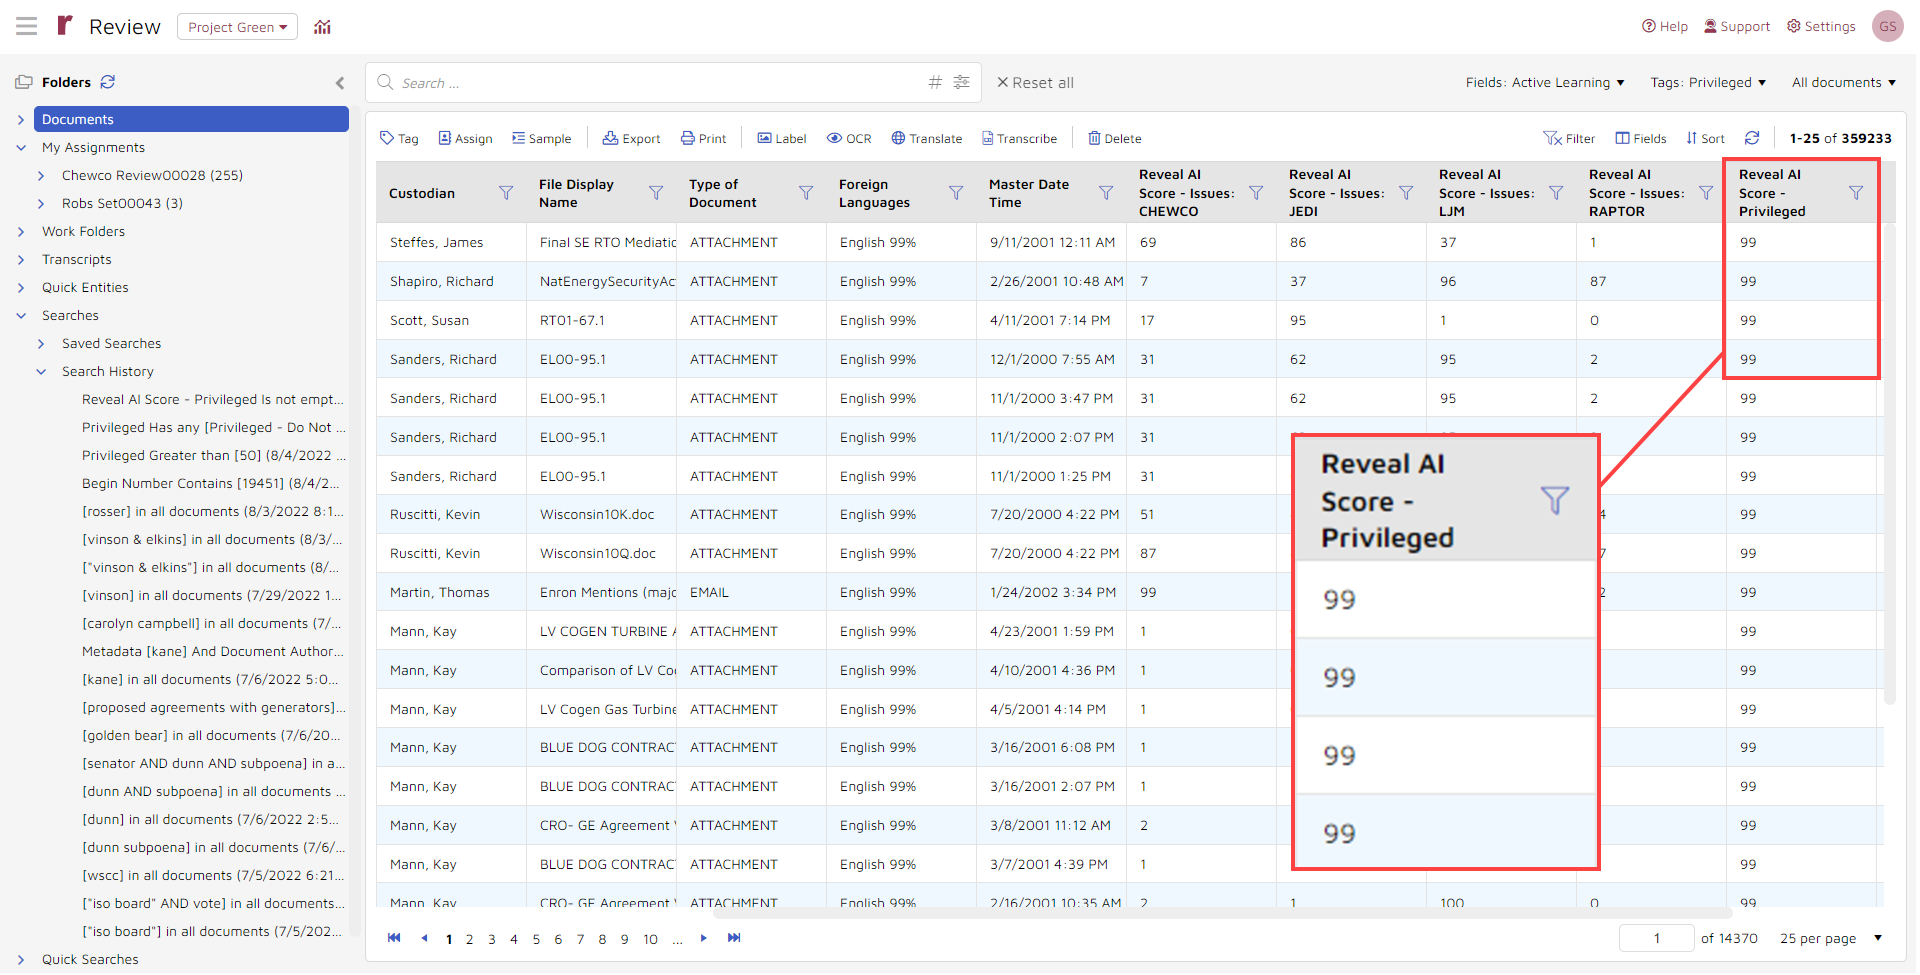Viewport: 1920px width, 975px height.
Task: Filter the Type of Document column
Action: pyautogui.click(x=806, y=193)
